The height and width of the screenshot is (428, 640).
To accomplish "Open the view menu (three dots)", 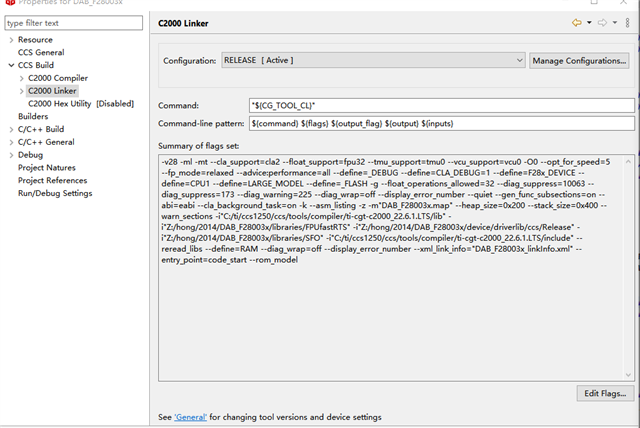I will pos(626,22).
